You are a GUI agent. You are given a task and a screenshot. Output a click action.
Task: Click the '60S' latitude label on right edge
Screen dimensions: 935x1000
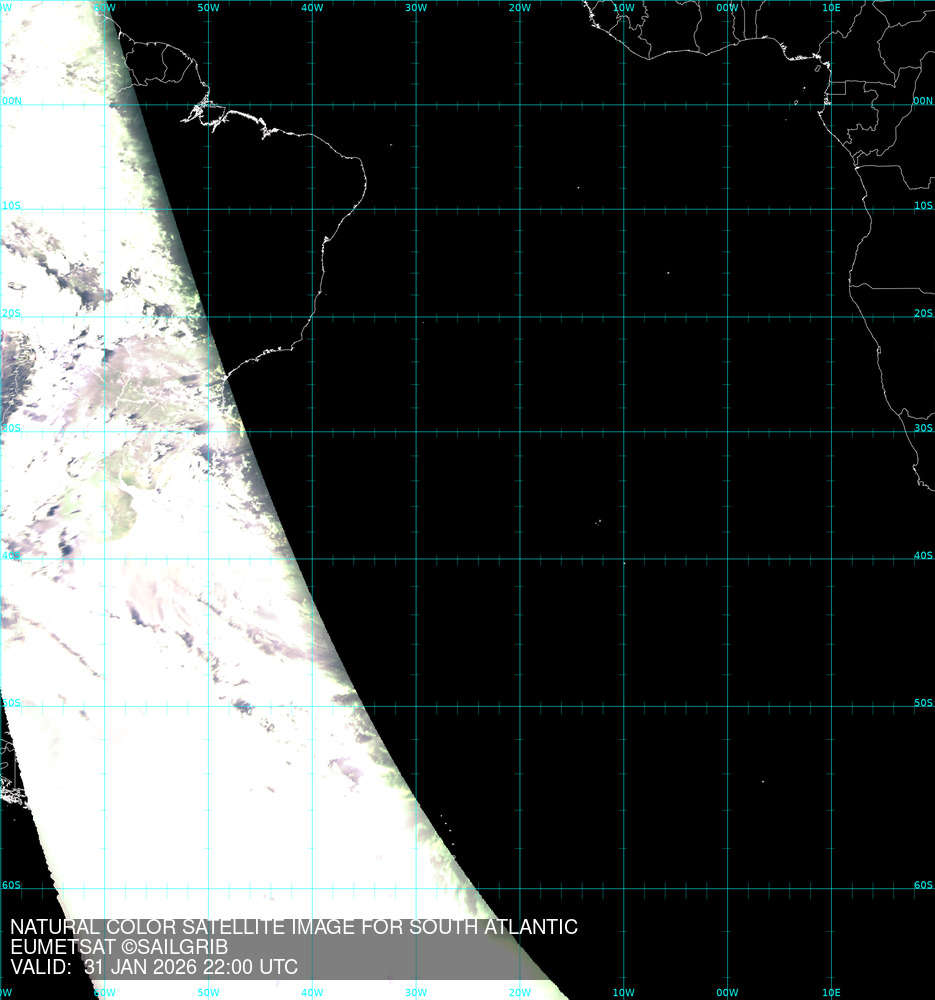coord(922,885)
